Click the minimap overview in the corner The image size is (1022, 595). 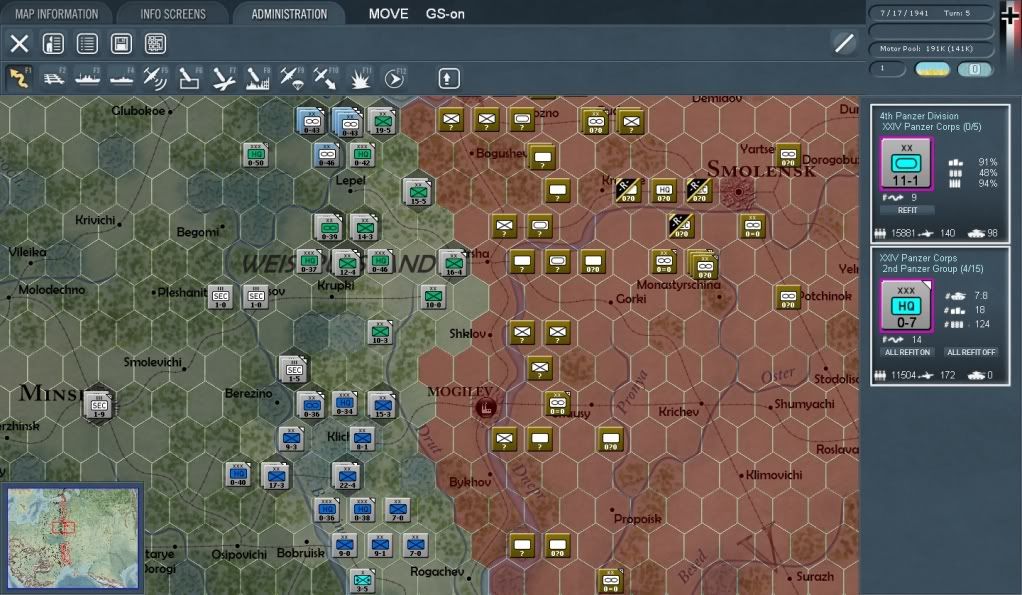[x=72, y=538]
